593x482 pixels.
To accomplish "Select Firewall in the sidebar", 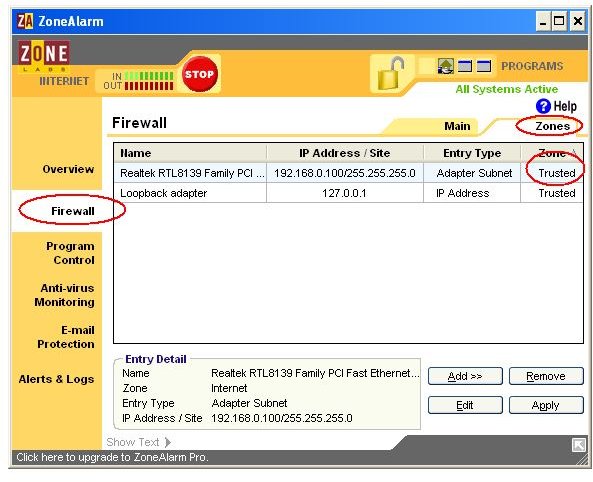I will pos(73,211).
